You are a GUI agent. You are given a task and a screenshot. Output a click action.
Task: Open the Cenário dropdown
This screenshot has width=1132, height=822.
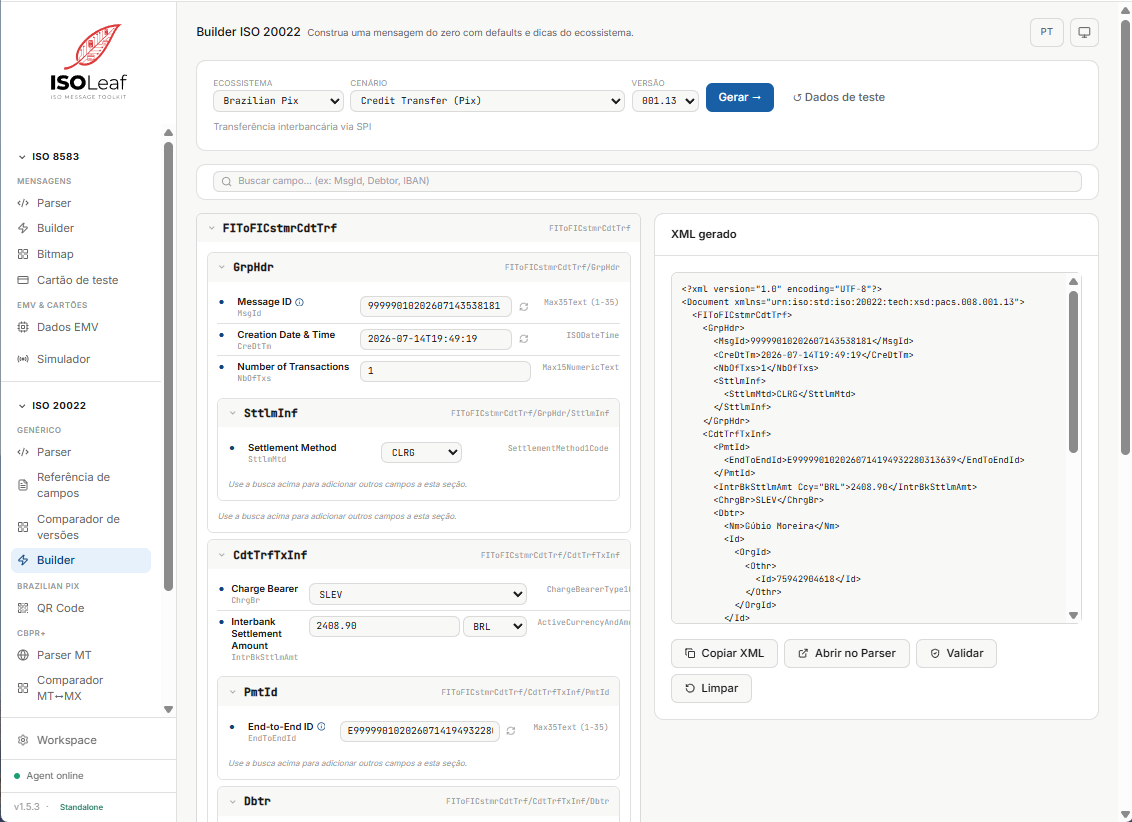point(487,101)
